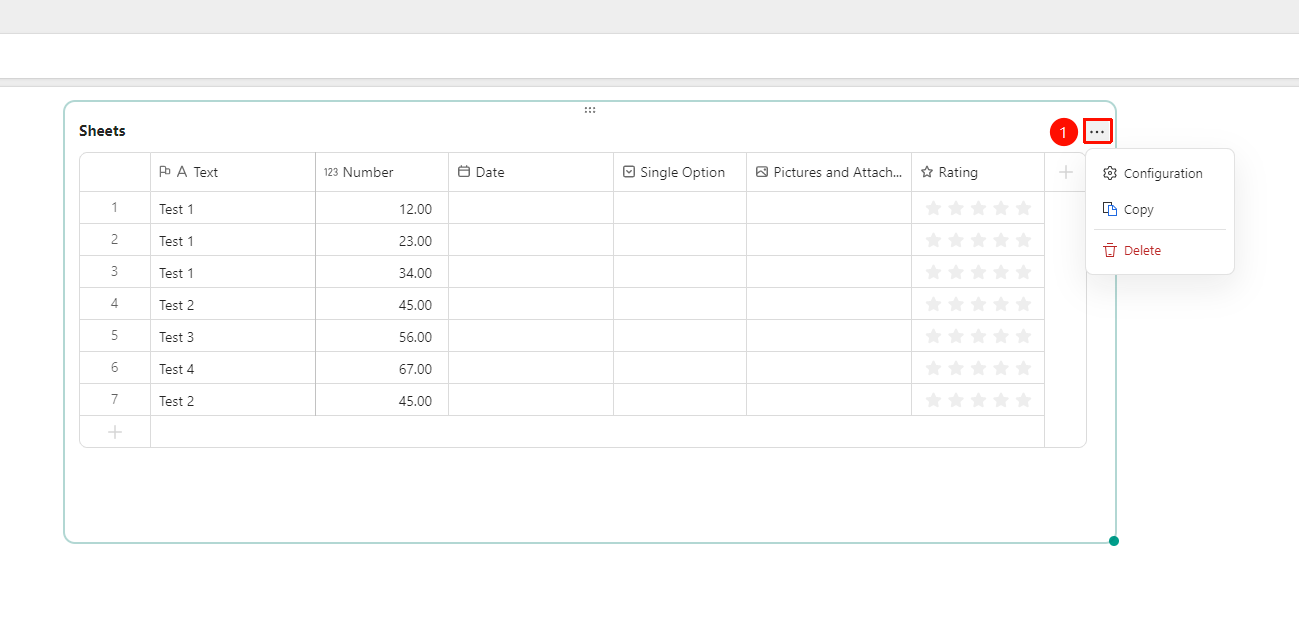Open Configuration from the menu
The width and height of the screenshot is (1299, 637).
(x=1160, y=173)
